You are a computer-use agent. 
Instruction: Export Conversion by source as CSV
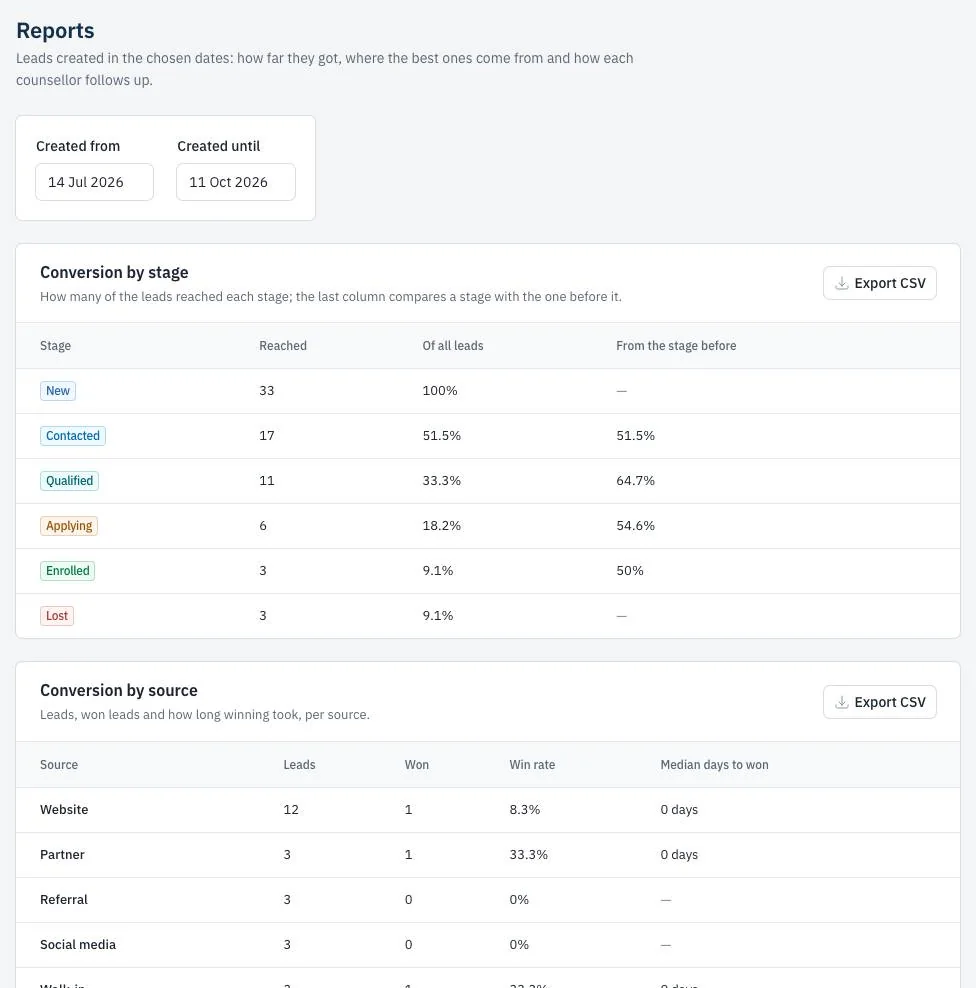(880, 702)
